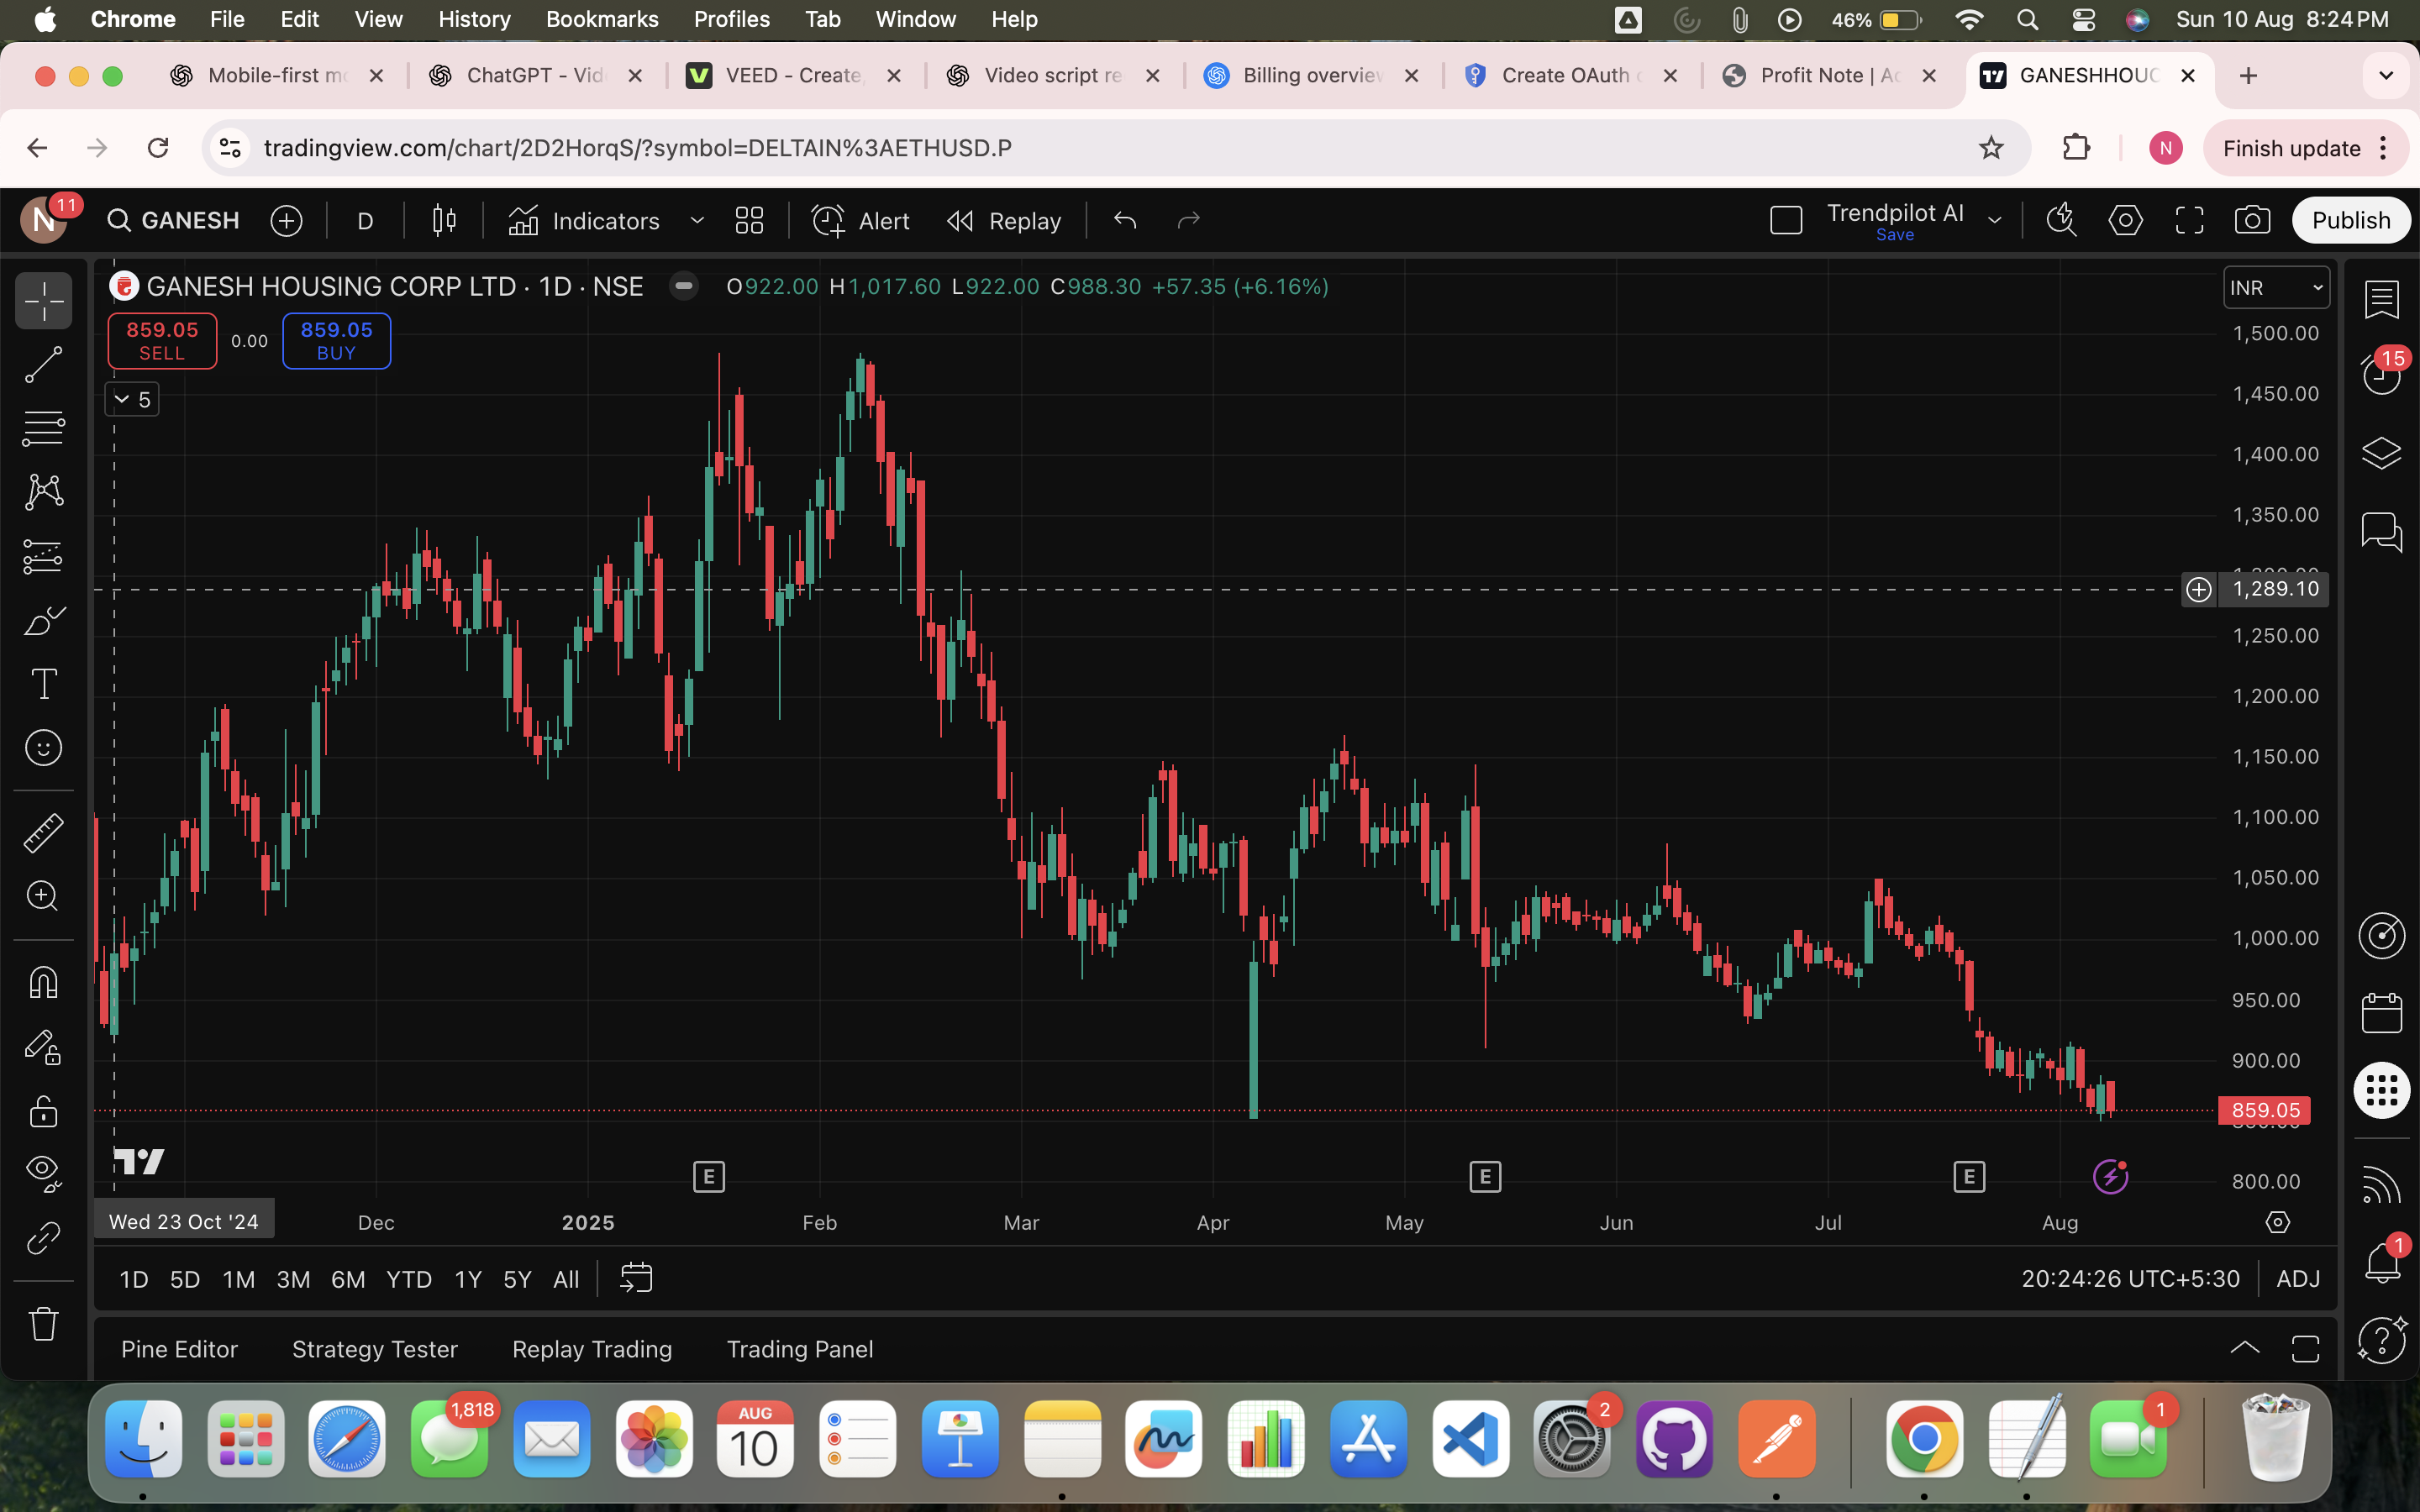The width and height of the screenshot is (2420, 1512).
Task: Select the trend line drawing tool
Action: coord(43,365)
